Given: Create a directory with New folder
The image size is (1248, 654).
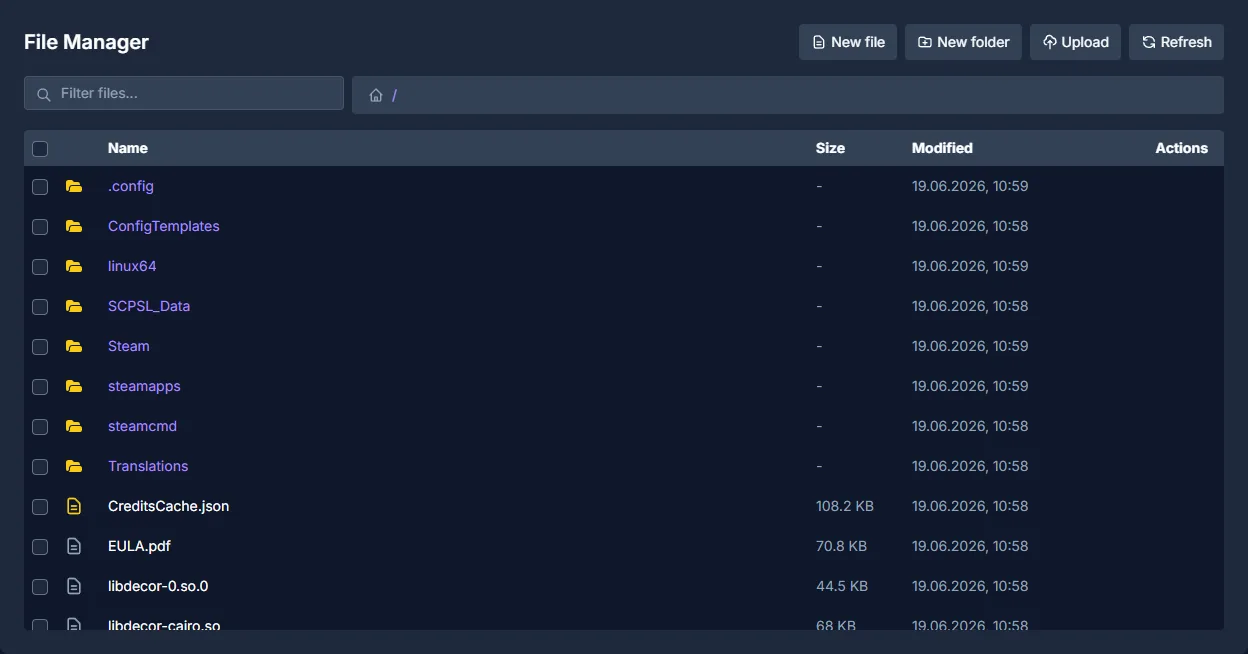Looking at the screenshot, I should (x=963, y=42).
